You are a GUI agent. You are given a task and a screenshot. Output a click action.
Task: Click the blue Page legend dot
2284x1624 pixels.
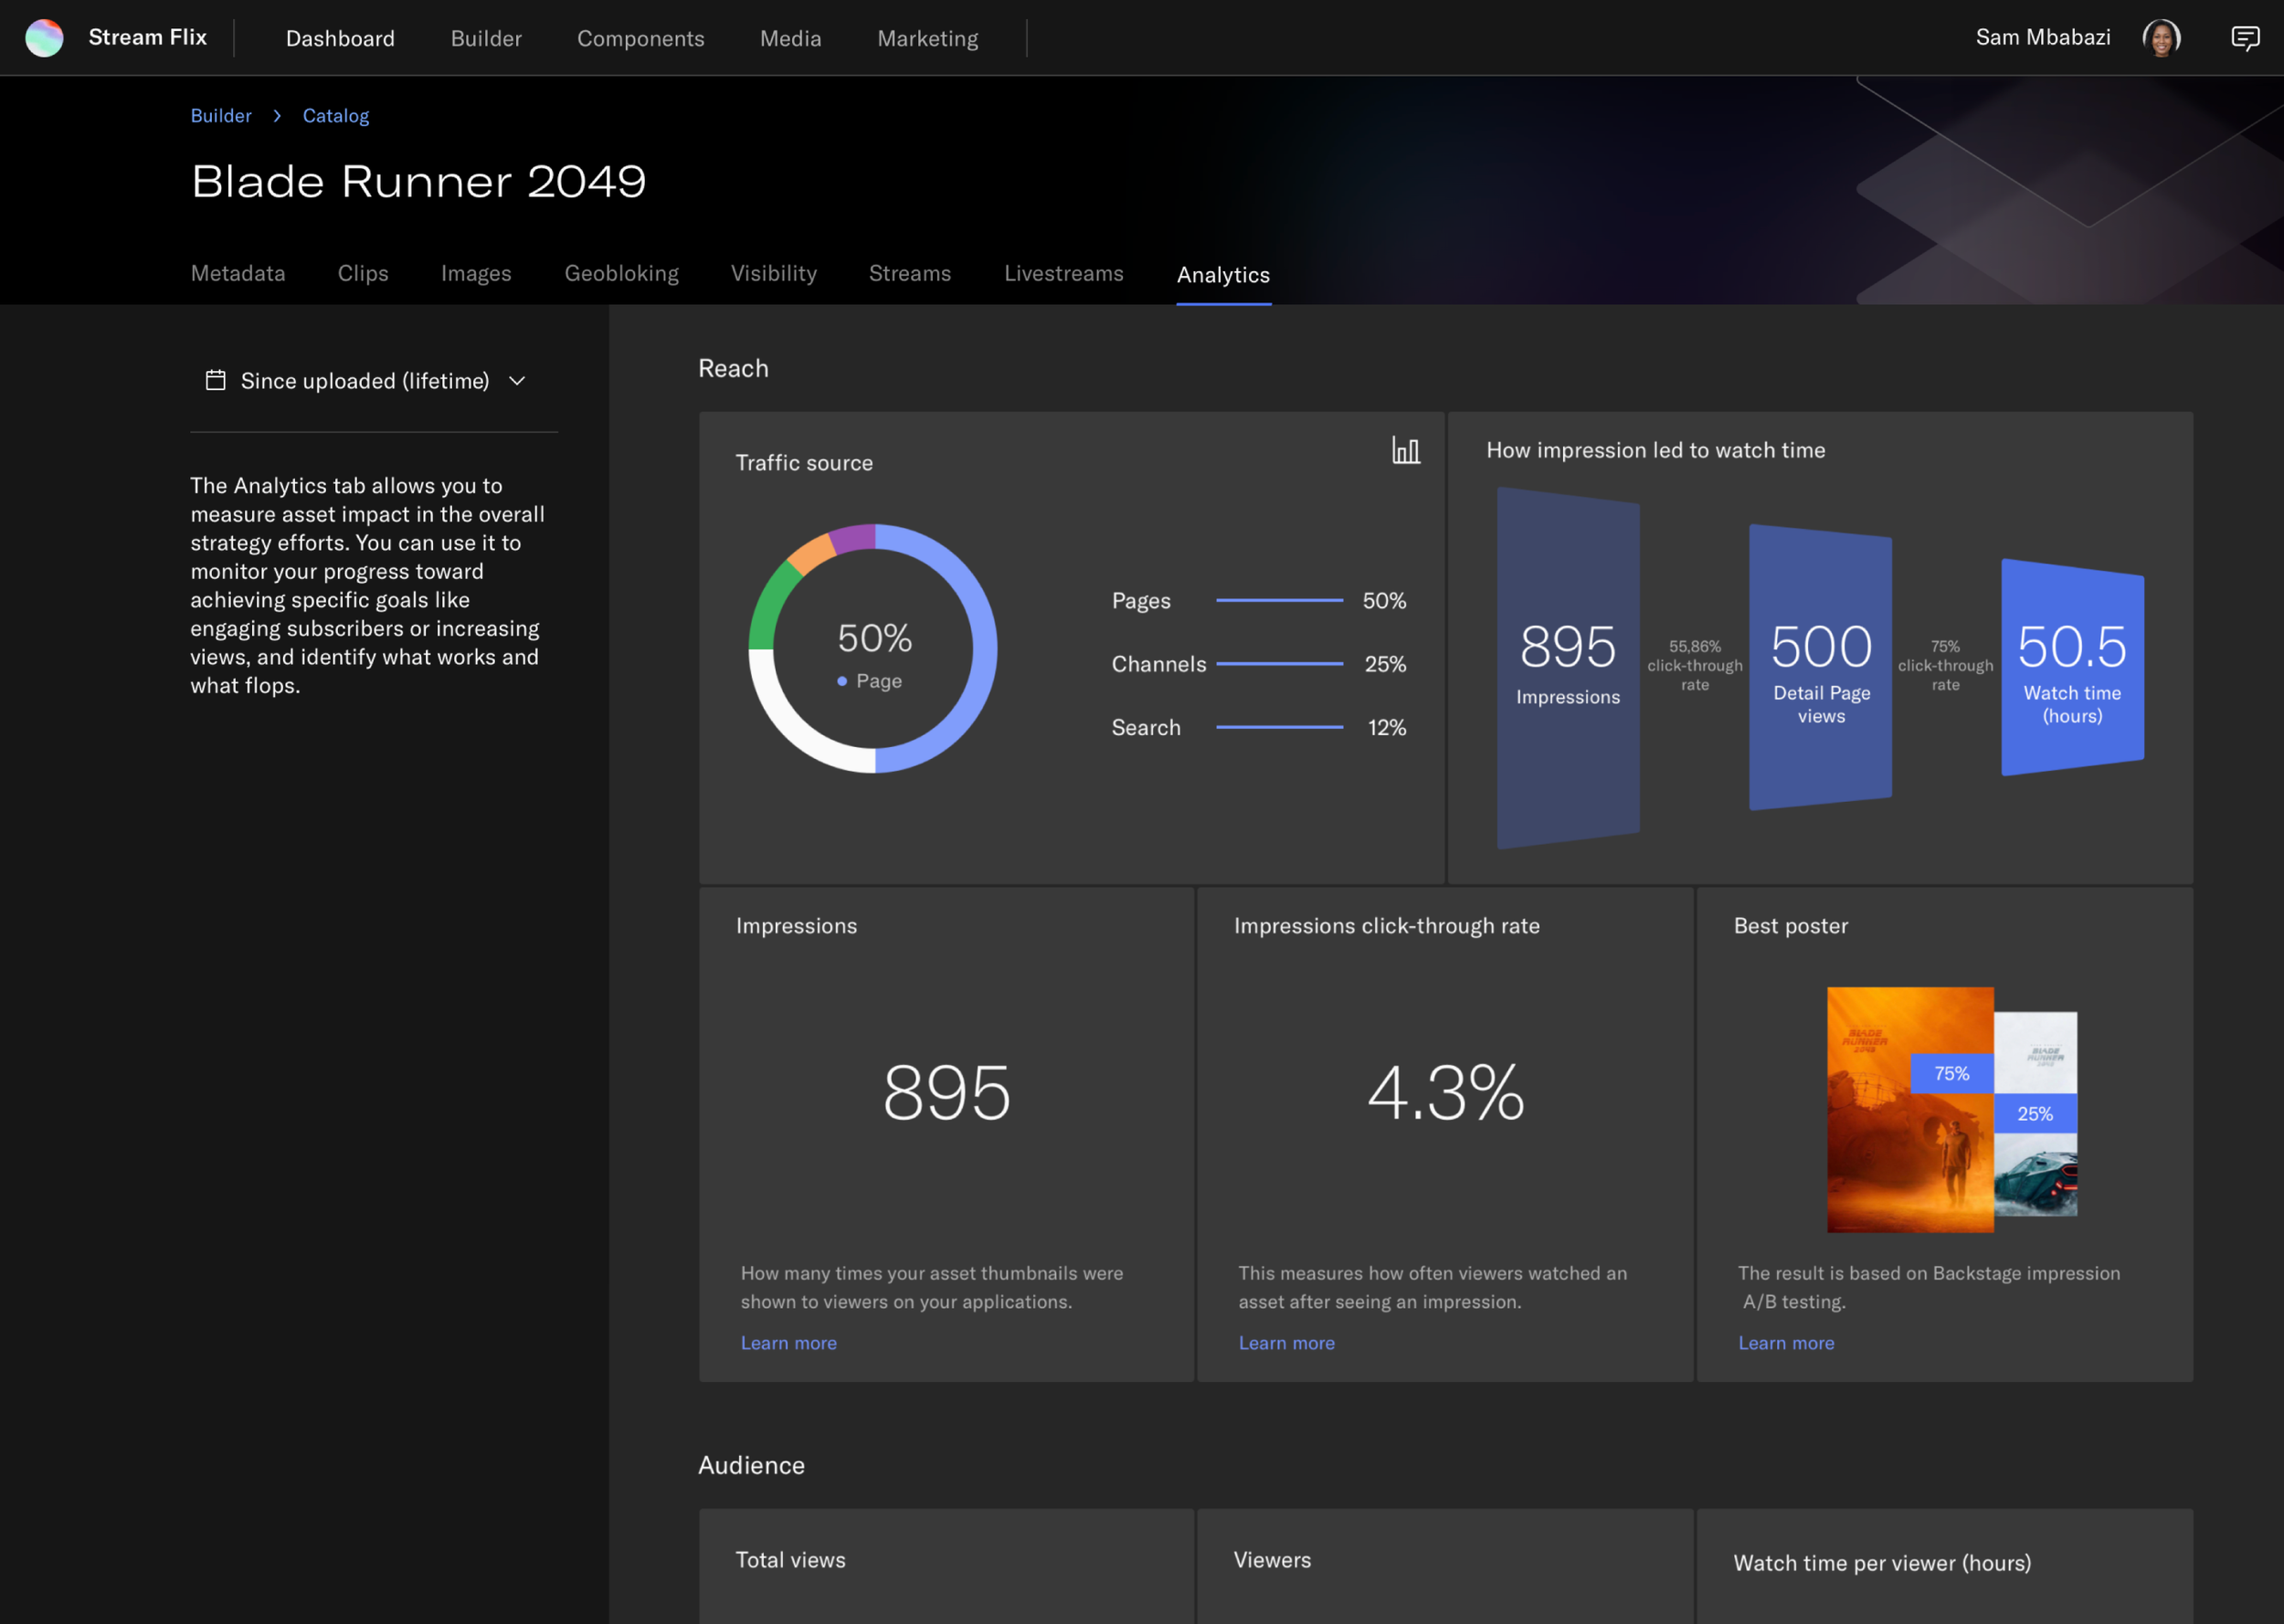[842, 681]
